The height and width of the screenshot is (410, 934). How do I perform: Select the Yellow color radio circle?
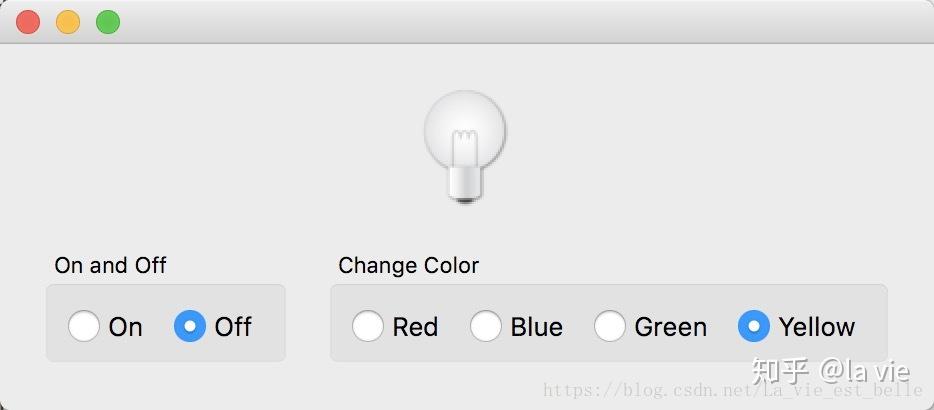[754, 326]
